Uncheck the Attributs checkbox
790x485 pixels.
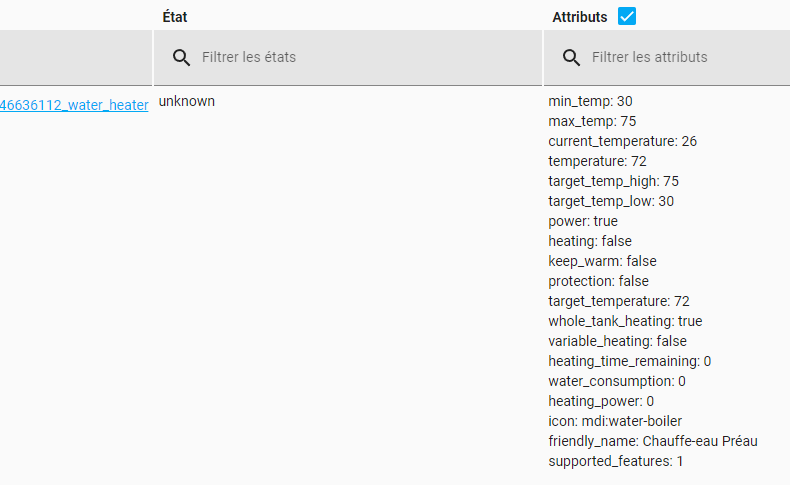coord(627,16)
